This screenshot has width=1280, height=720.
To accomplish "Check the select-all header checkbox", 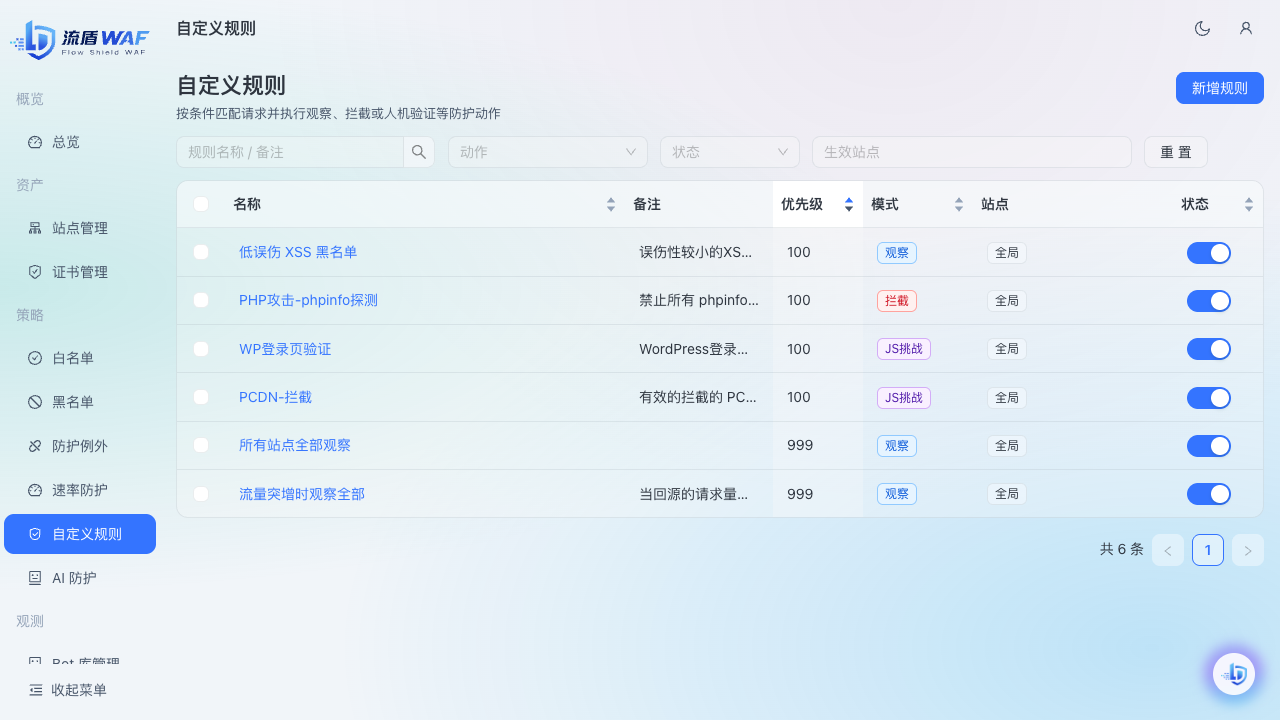I will (201, 204).
